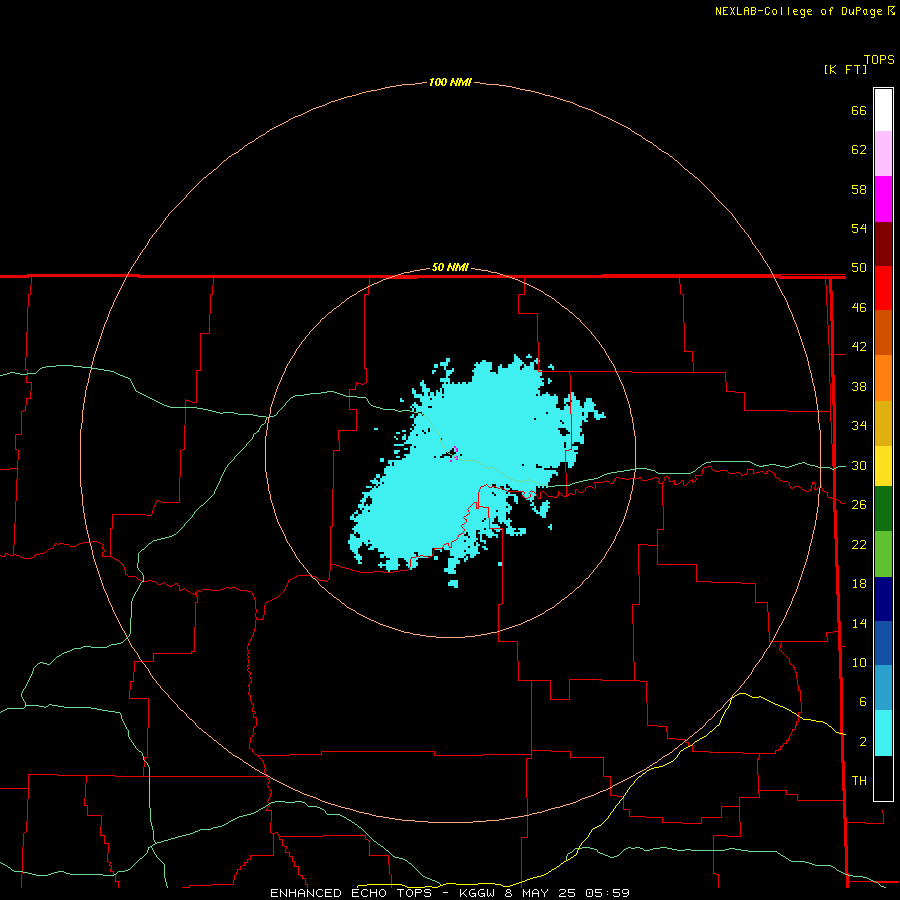The width and height of the screenshot is (900, 900).
Task: Click the "TOPS" legend title
Action: click(879, 59)
